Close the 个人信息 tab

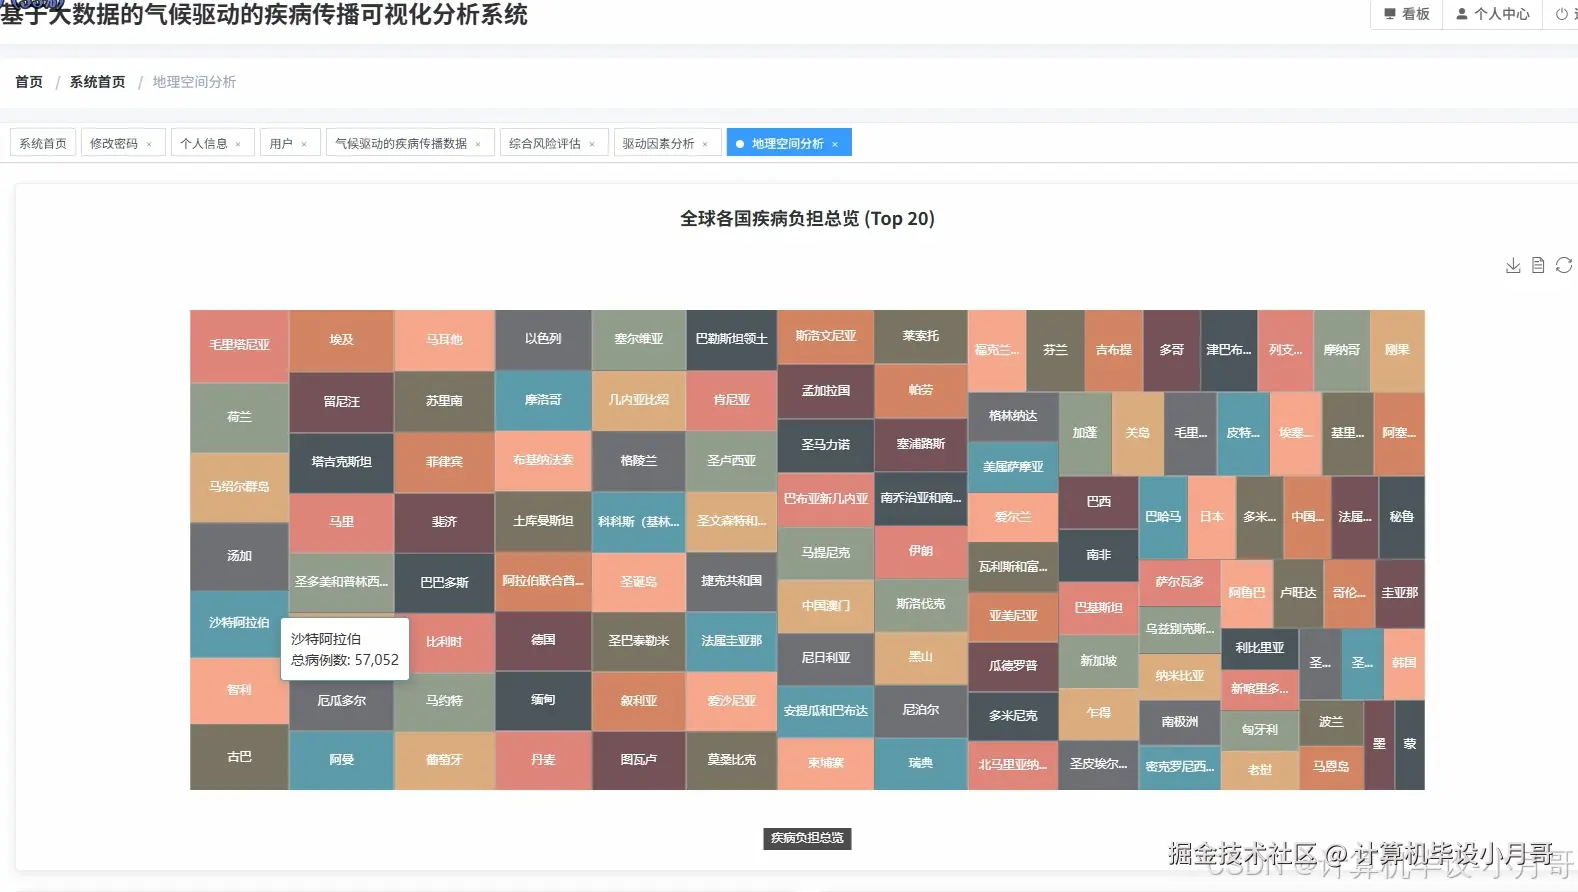pos(238,144)
